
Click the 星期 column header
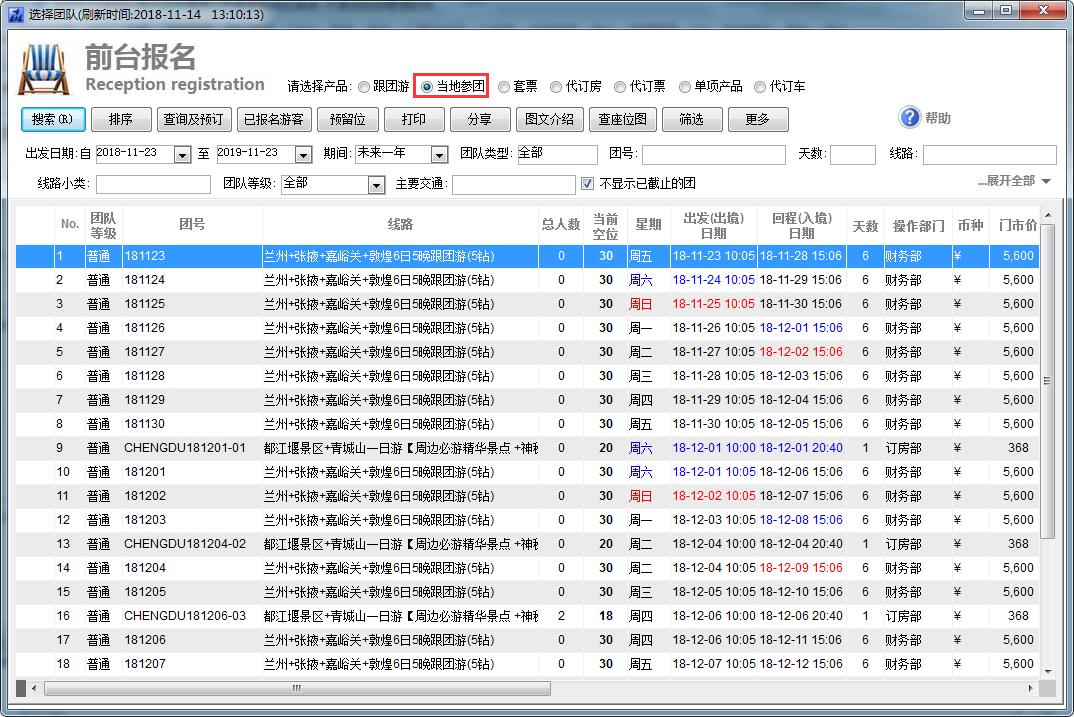(x=648, y=225)
